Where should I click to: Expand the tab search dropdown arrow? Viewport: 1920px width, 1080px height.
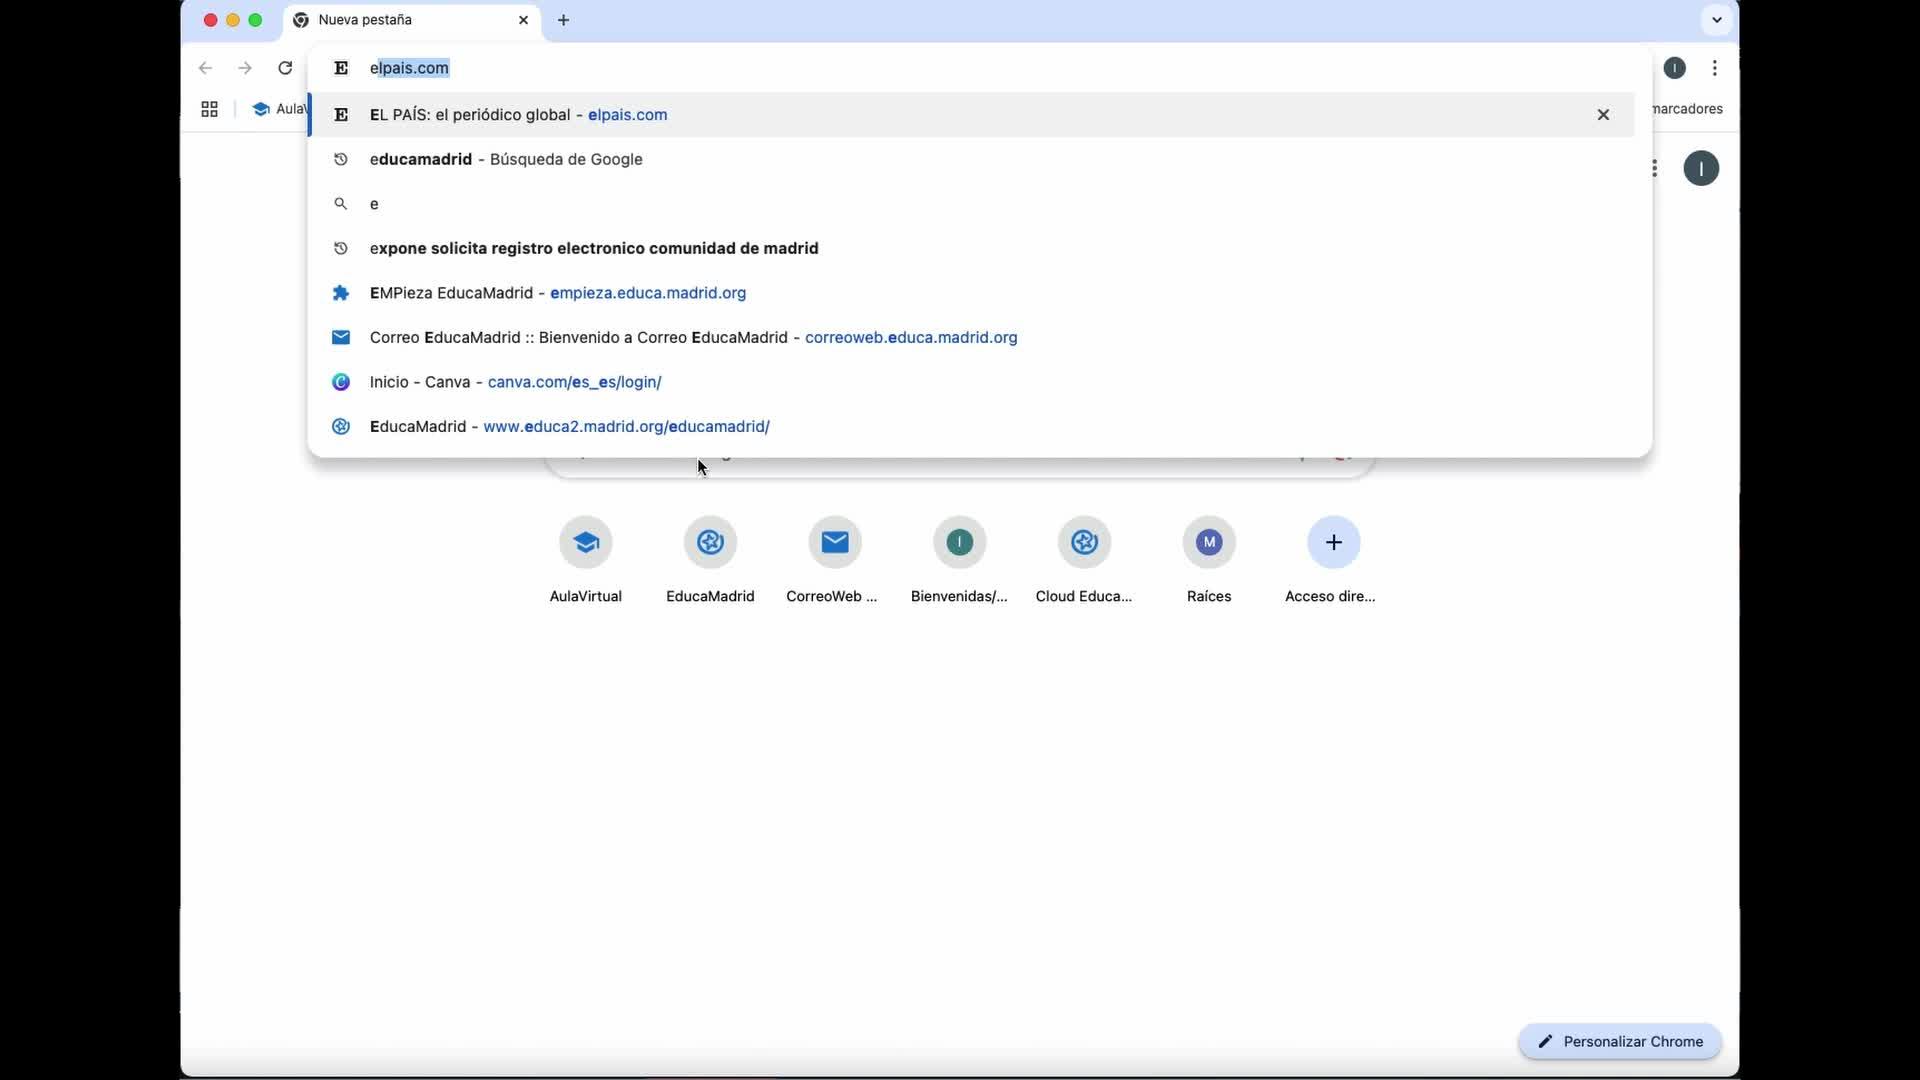click(1717, 19)
